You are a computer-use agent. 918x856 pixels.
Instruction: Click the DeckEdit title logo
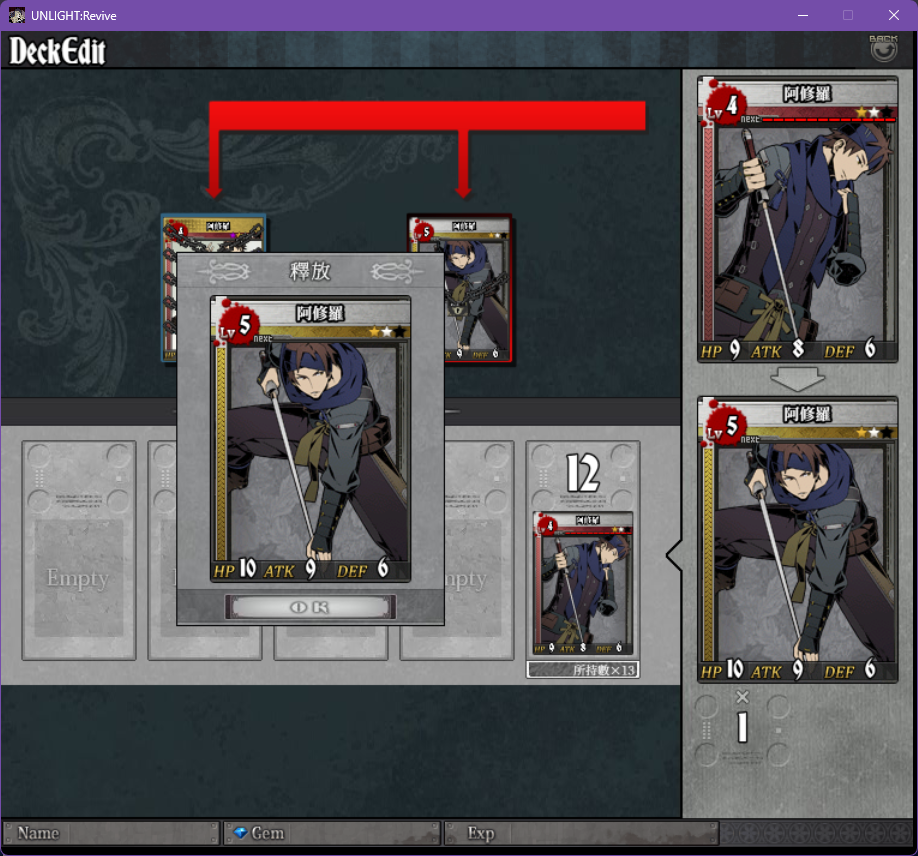(57, 50)
